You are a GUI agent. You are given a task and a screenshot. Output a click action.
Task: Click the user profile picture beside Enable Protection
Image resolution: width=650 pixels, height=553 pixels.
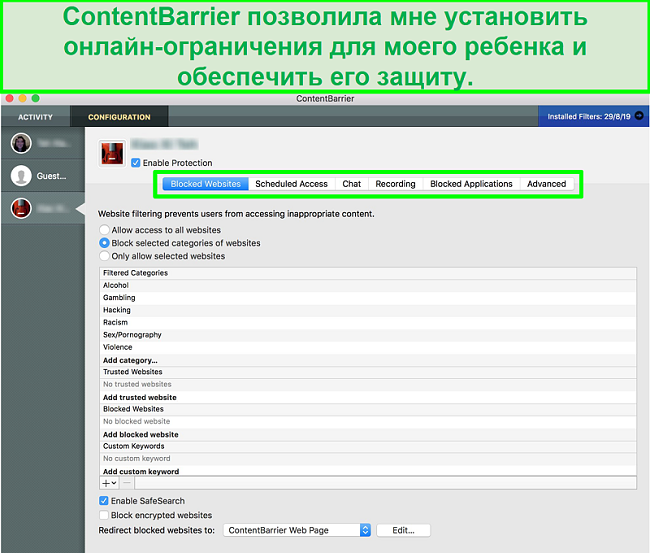[112, 153]
